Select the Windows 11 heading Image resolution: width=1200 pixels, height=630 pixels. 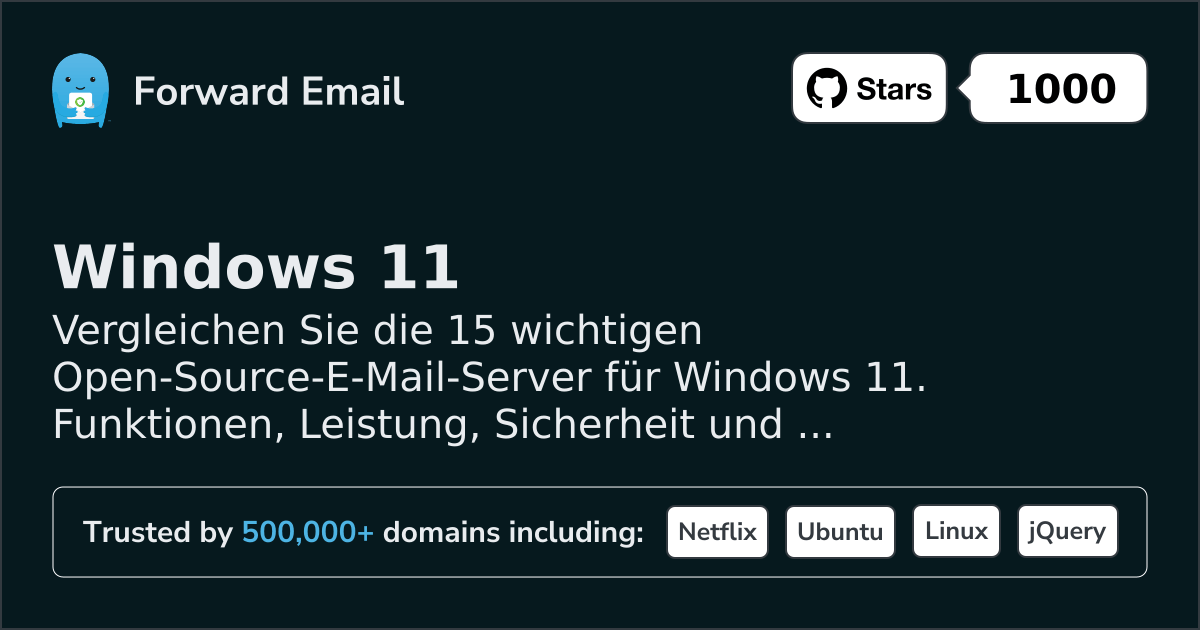click(x=256, y=268)
